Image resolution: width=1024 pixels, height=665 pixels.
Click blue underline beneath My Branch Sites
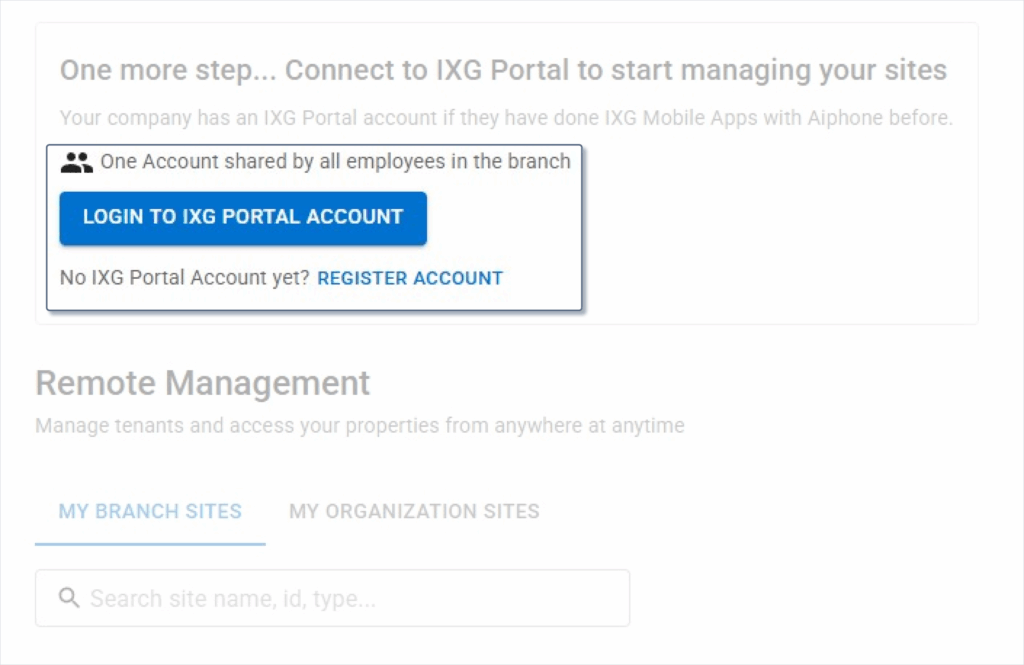click(x=150, y=544)
